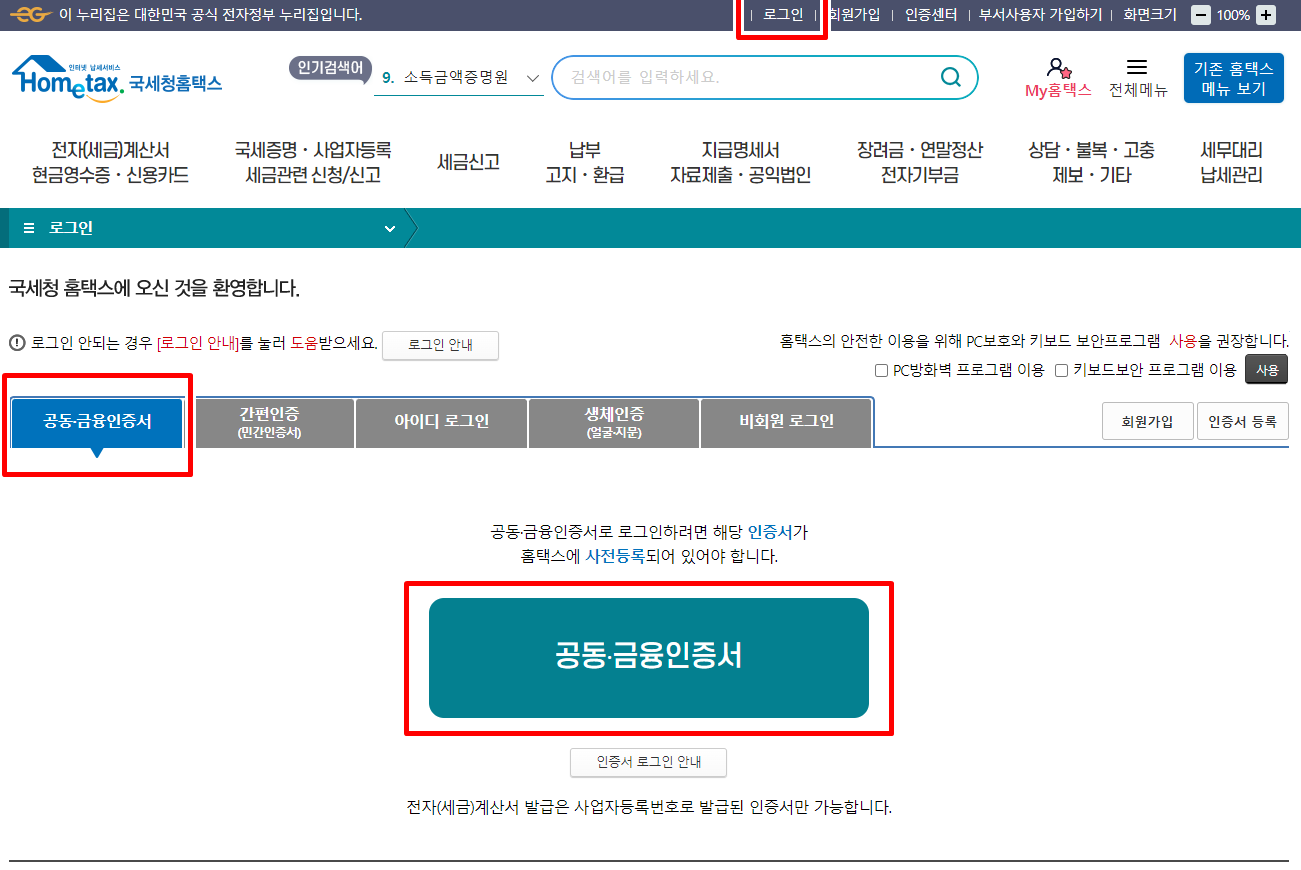Screen dimensions: 1301x870
Task: Click red [로그인 안내] text in notice
Action: tap(197, 343)
